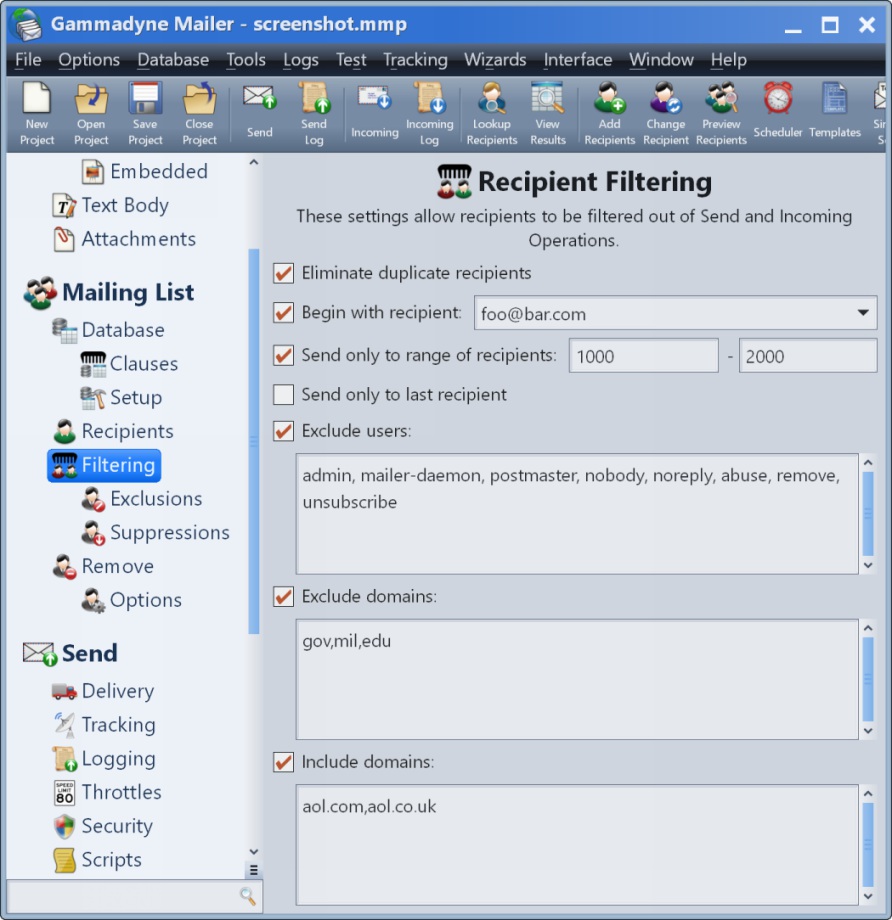Disable Send only to range of recipients

pyautogui.click(x=283, y=356)
